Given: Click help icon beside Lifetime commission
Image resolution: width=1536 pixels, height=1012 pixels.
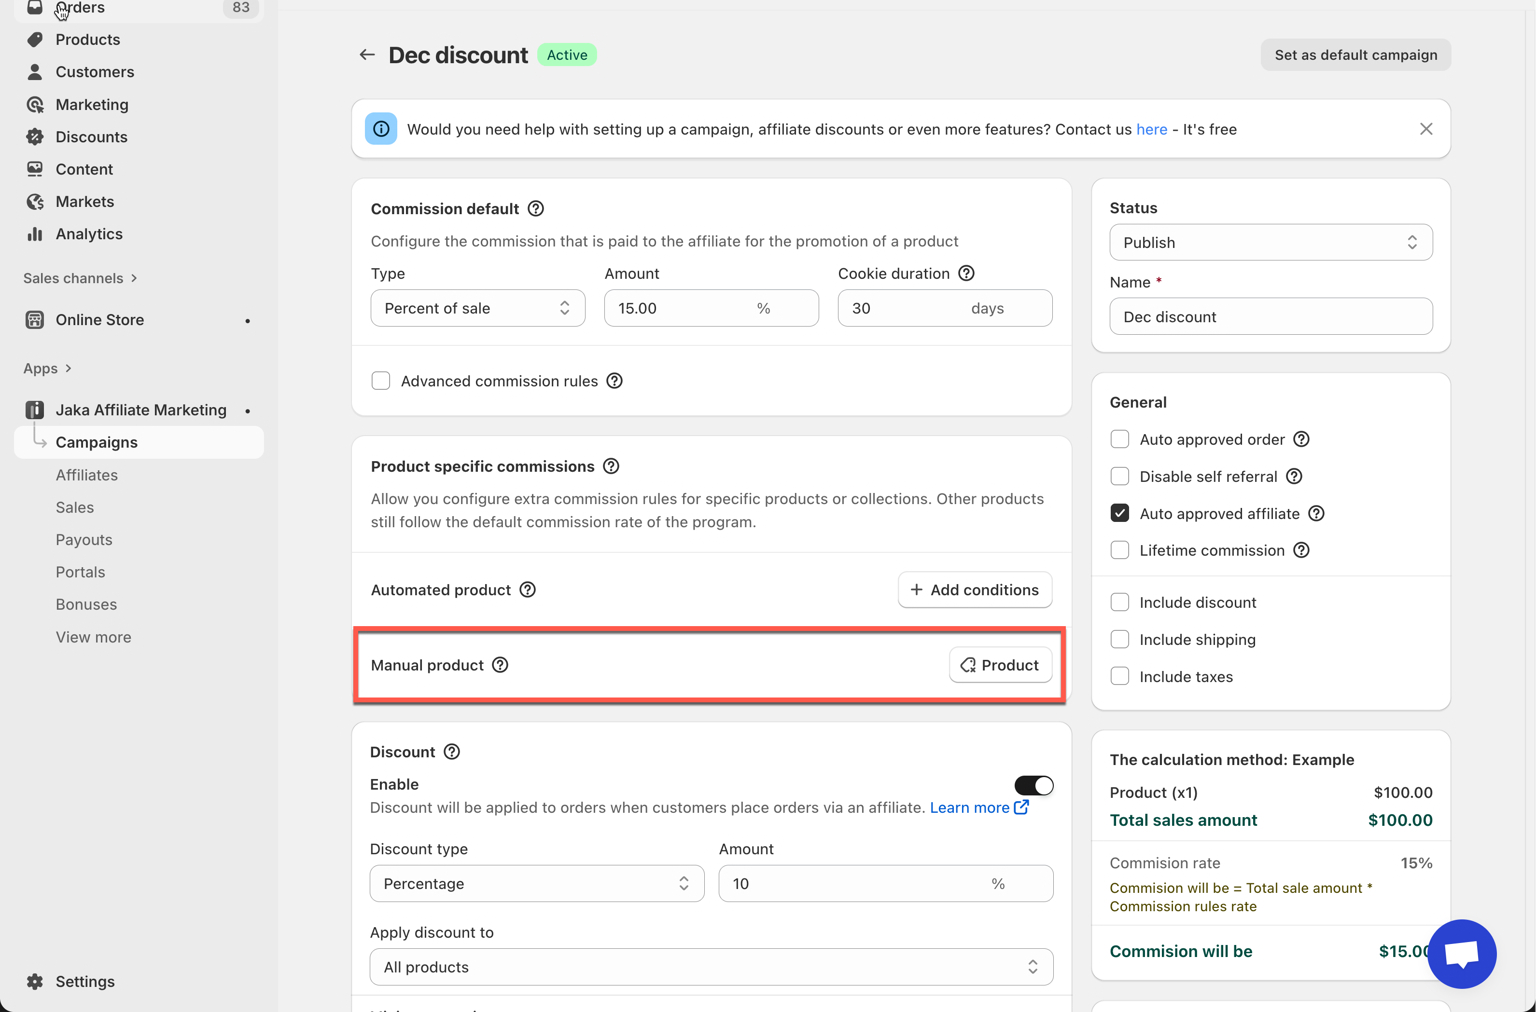Looking at the screenshot, I should [1301, 550].
